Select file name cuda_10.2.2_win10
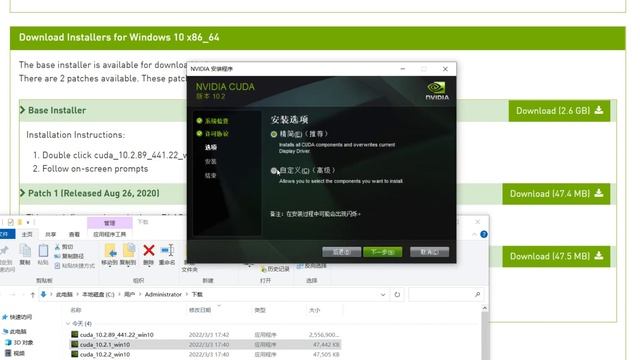The width and height of the screenshot is (640, 360). [105, 354]
